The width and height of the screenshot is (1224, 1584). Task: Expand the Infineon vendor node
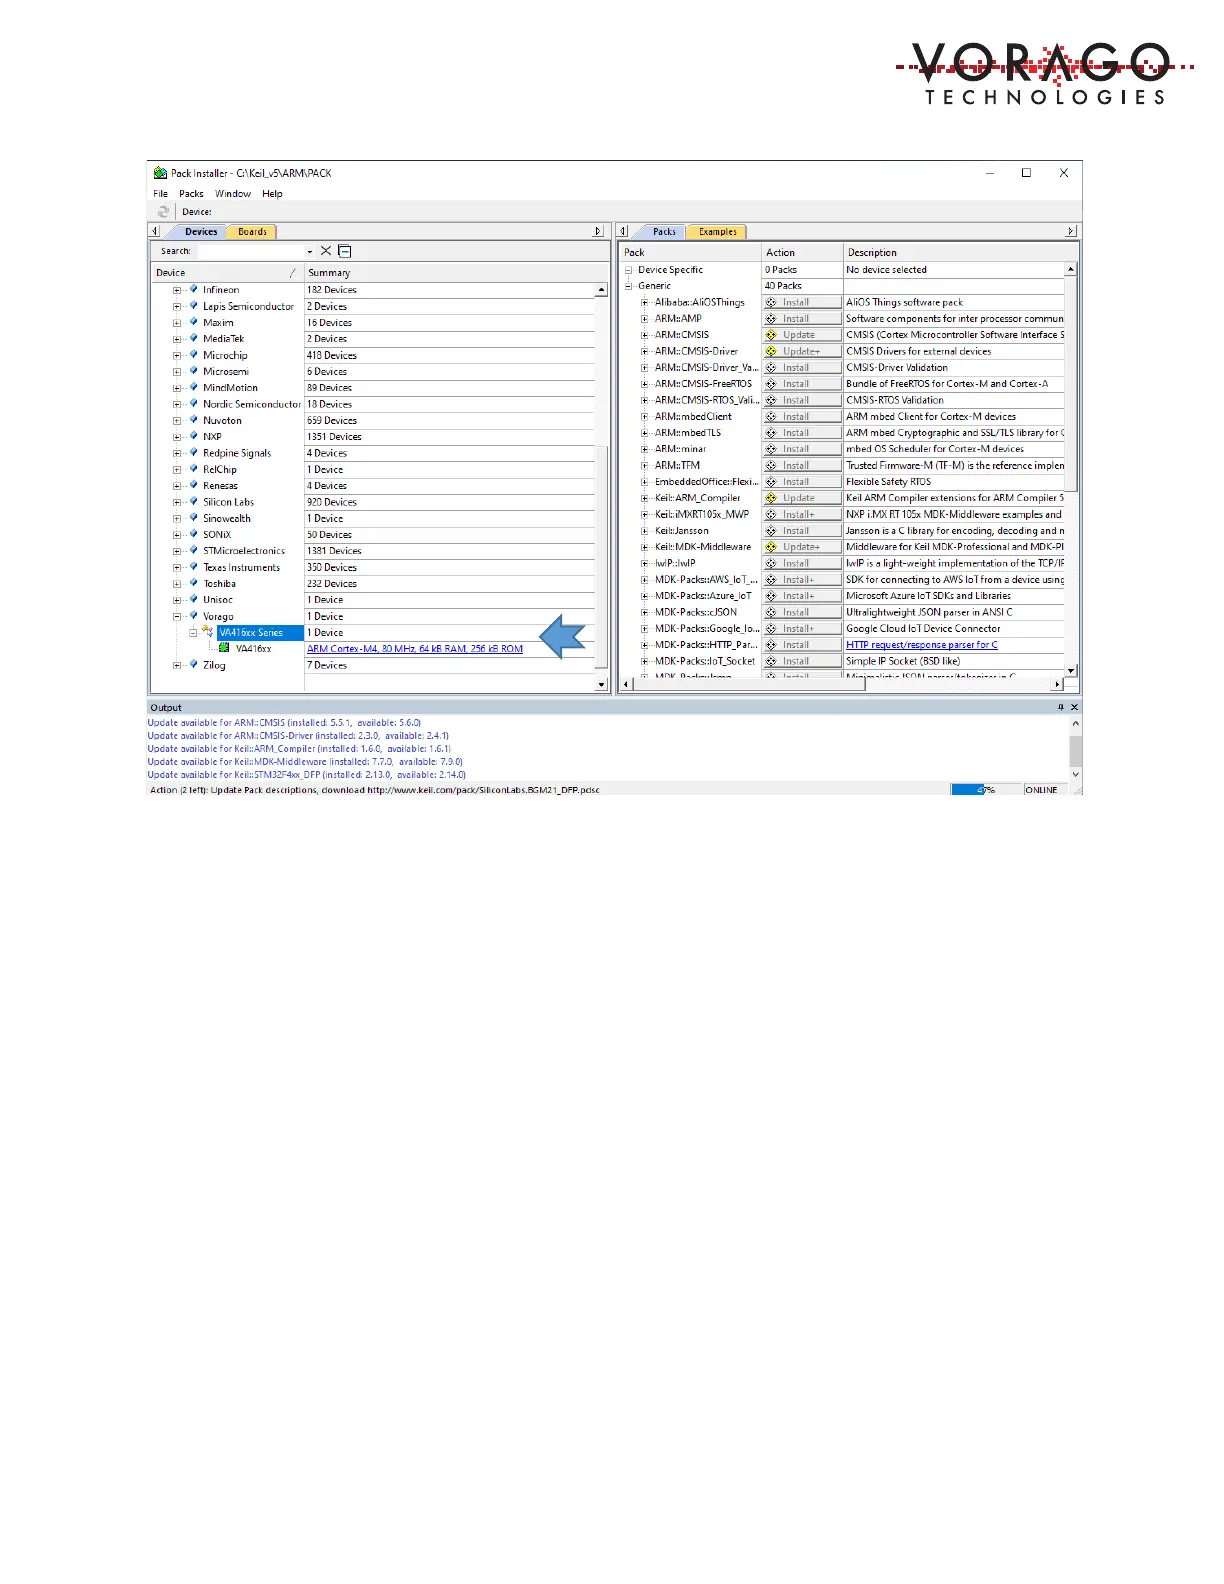point(177,290)
